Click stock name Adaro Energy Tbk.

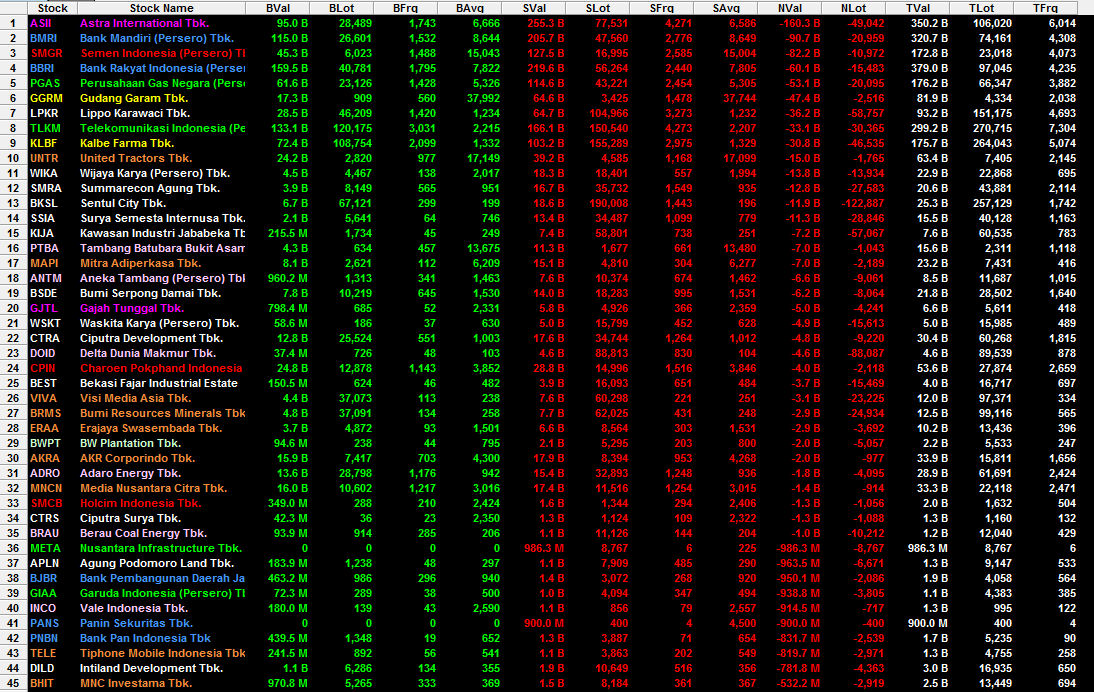click(130, 473)
